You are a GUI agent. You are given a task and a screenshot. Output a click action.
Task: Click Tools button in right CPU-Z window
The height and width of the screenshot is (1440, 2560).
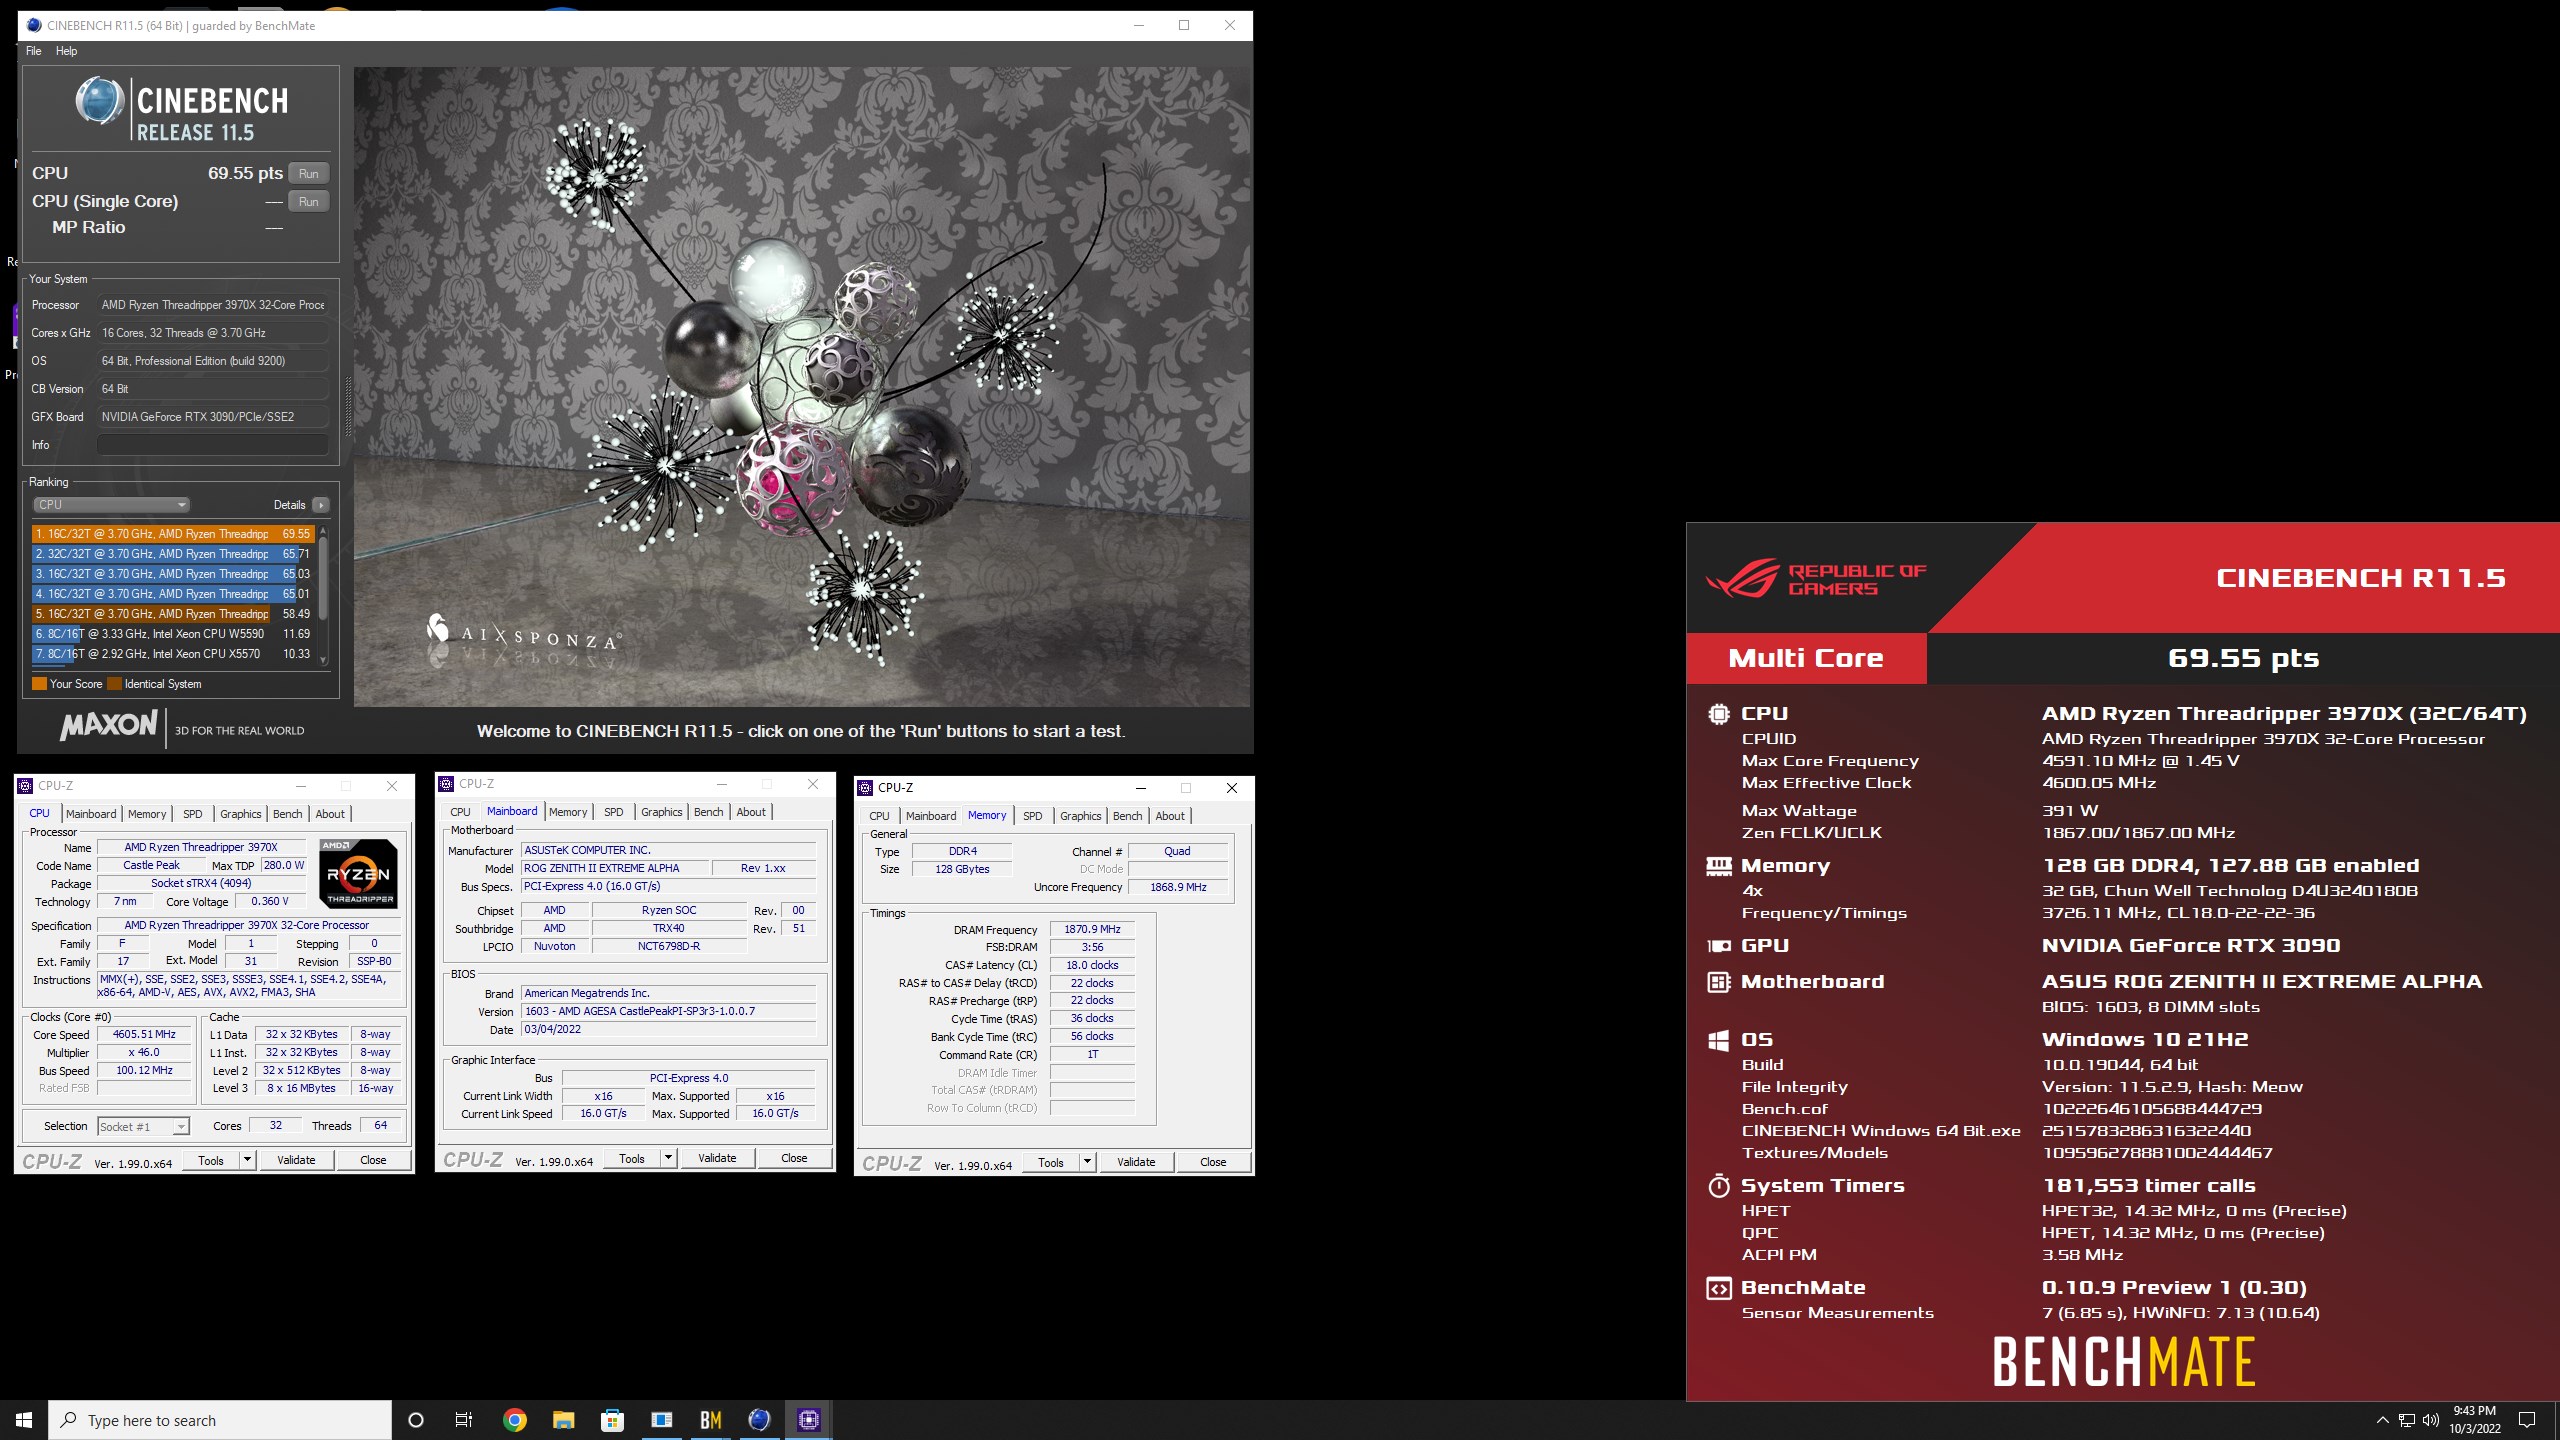point(1051,1162)
